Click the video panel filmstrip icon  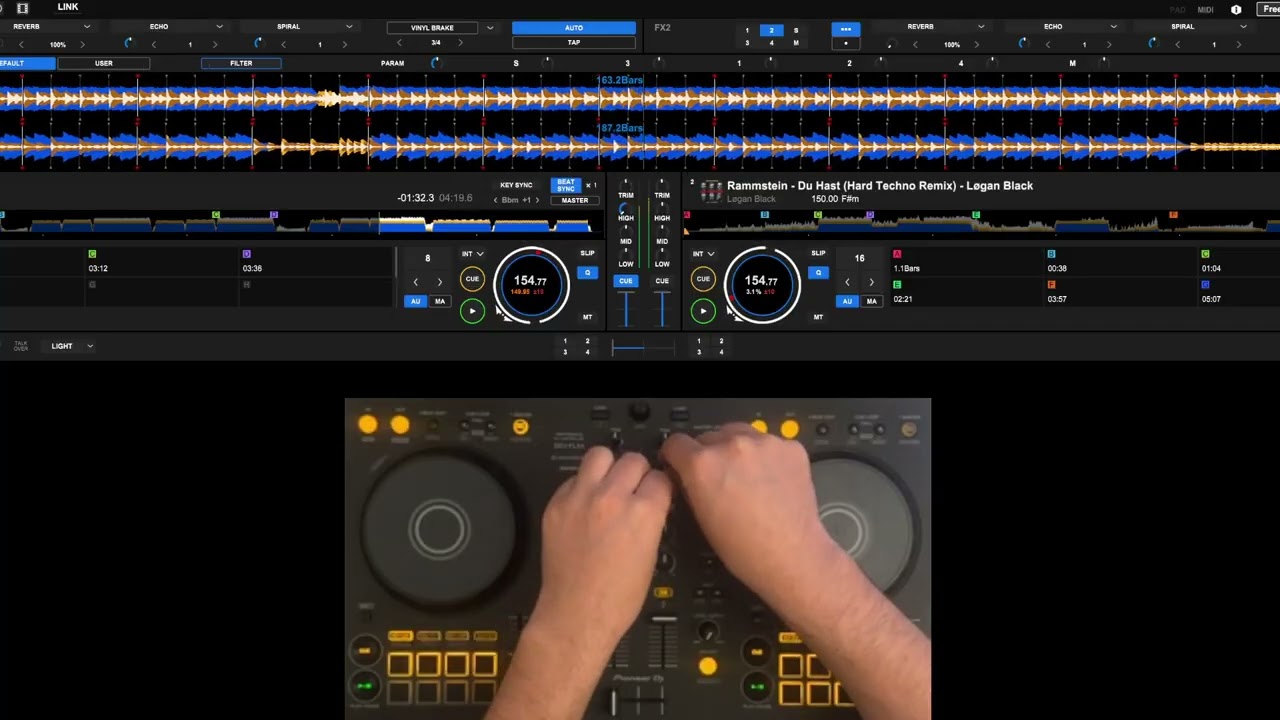coord(22,8)
